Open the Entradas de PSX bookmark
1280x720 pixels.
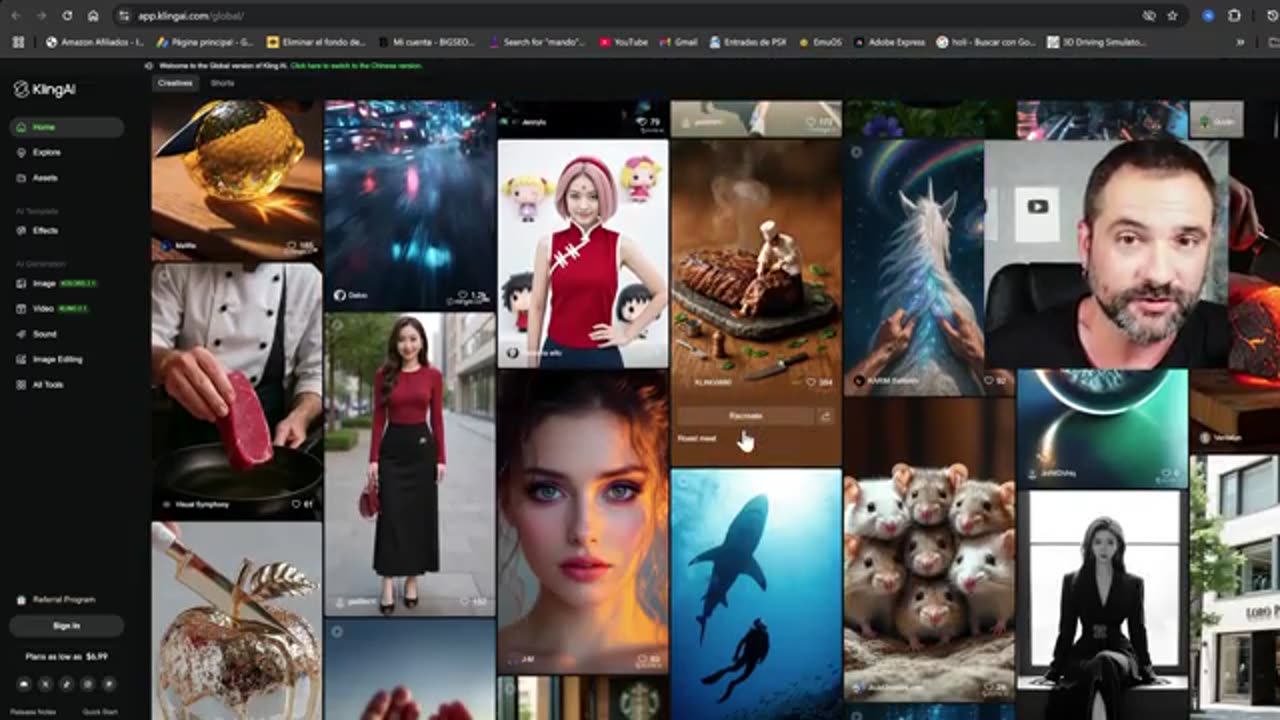[748, 42]
